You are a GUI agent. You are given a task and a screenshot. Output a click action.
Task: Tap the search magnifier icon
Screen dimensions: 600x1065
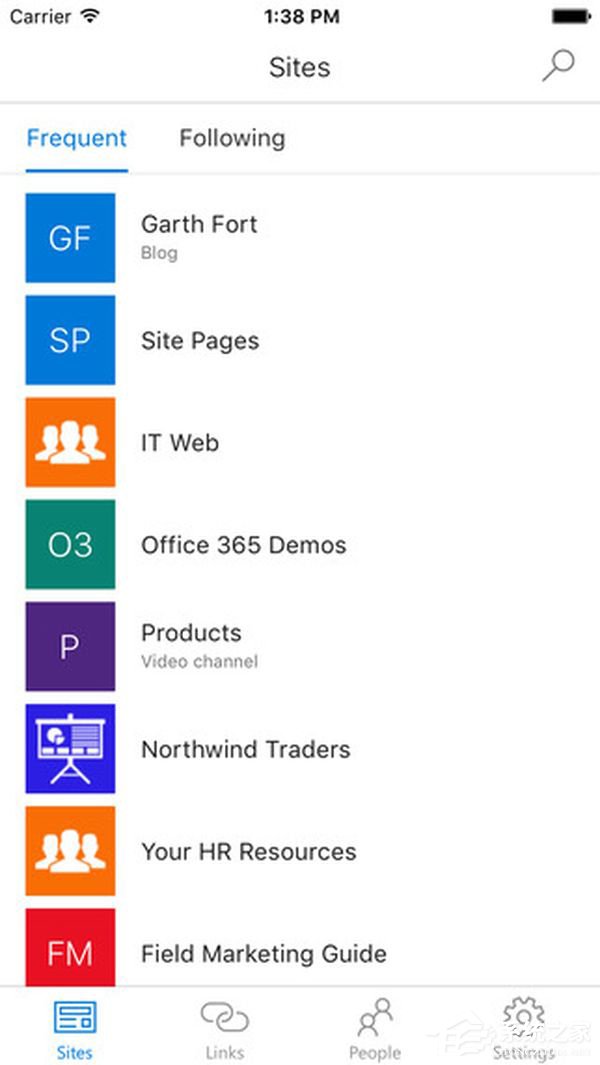pos(559,67)
